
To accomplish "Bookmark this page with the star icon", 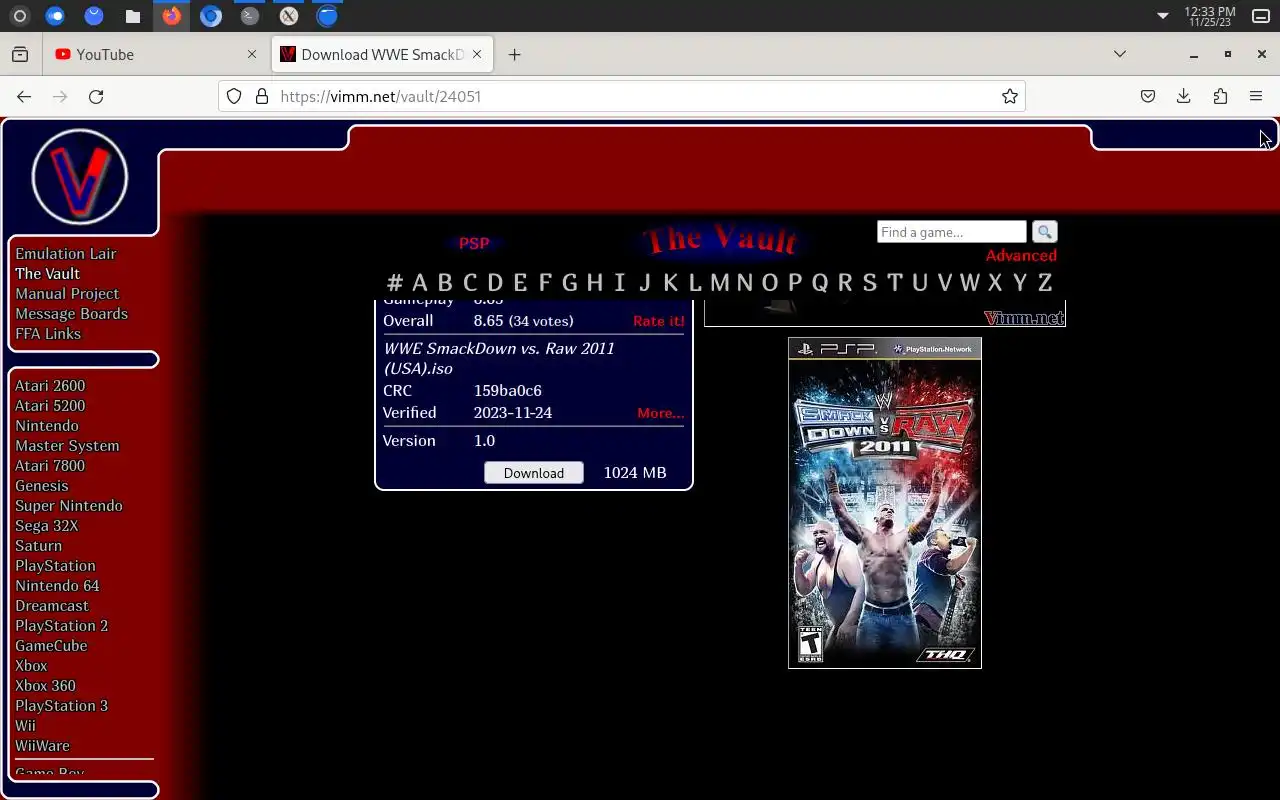I will coord(1010,96).
